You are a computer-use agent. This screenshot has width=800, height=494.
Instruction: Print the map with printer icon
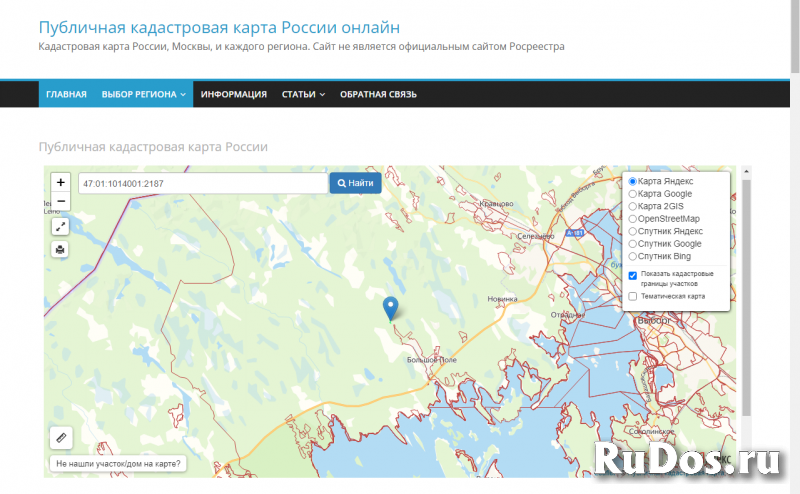pos(60,250)
